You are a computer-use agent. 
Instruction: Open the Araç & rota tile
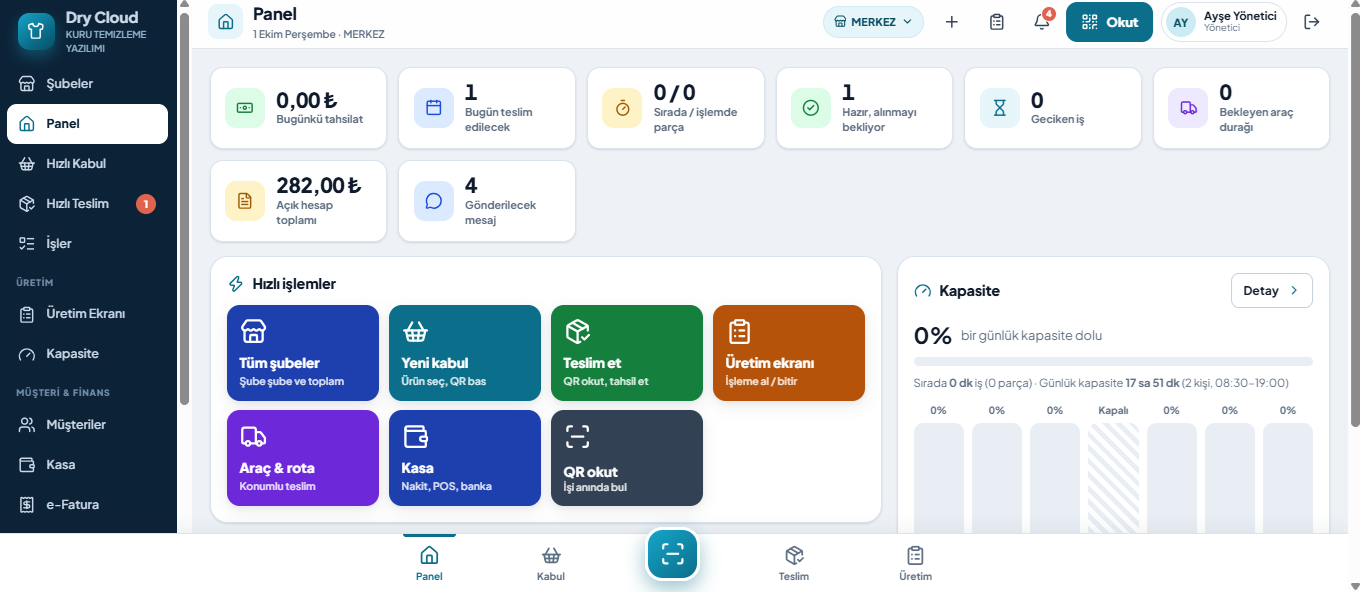pos(303,458)
